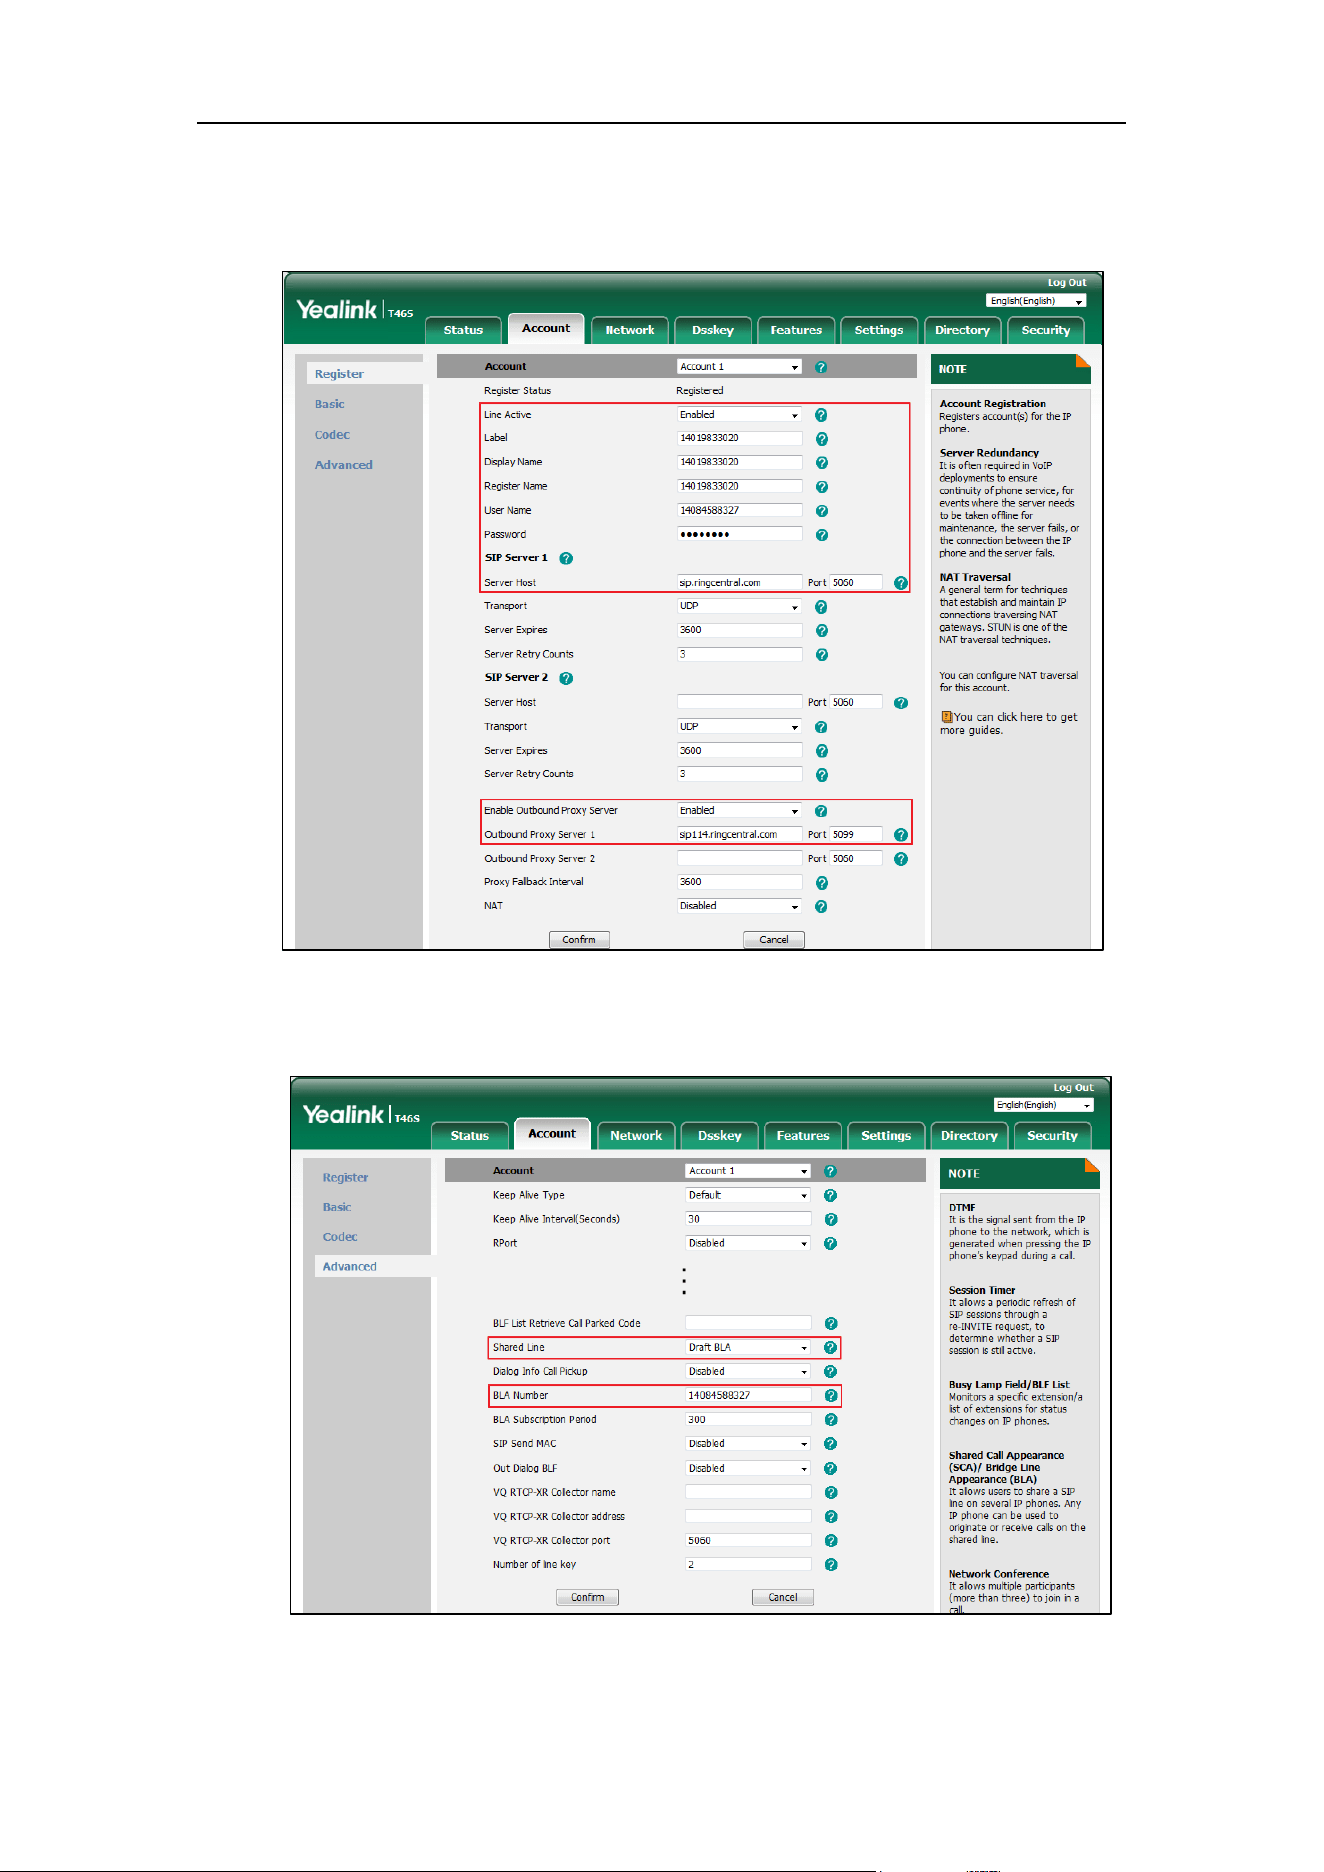Click Cancel button on Advanced page

coord(783,1597)
